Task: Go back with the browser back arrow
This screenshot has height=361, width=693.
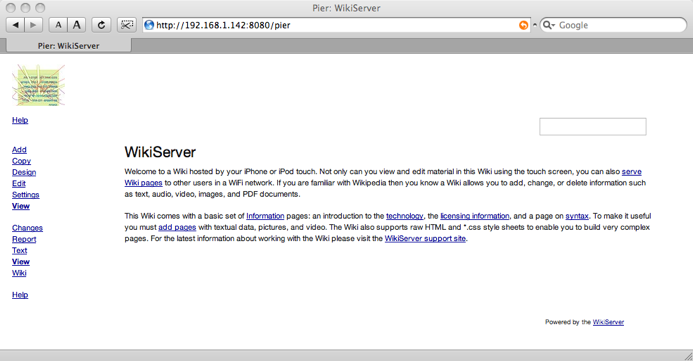Action: coord(15,25)
